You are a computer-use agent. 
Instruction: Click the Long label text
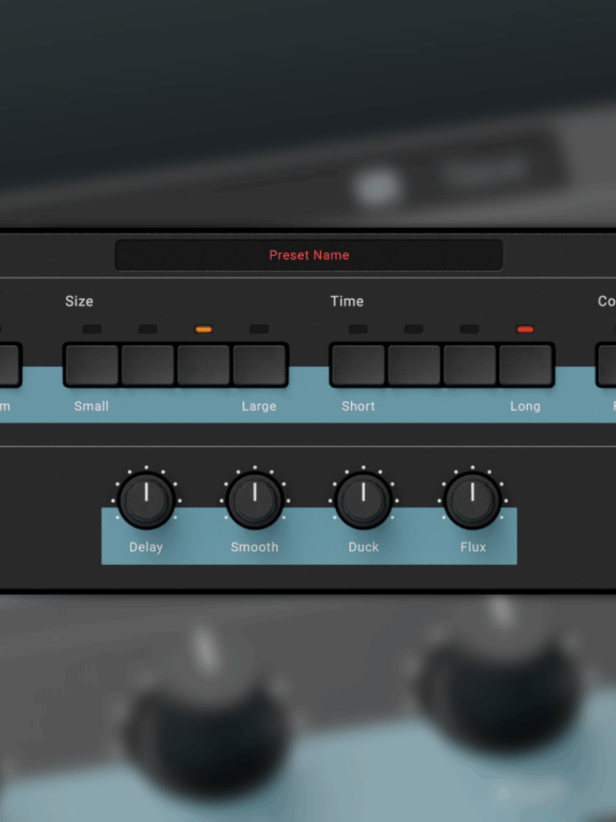(525, 406)
